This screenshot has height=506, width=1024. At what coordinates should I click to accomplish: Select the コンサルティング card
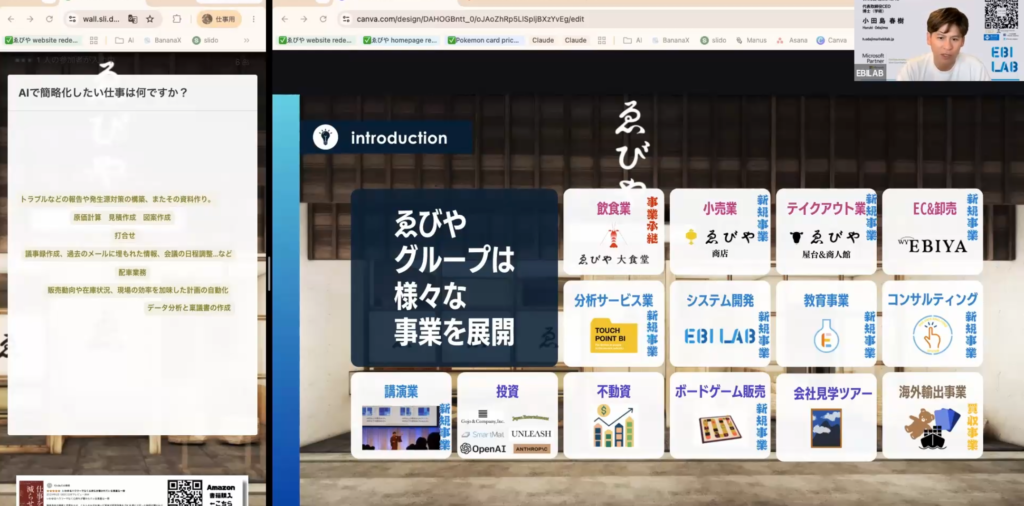pos(932,323)
